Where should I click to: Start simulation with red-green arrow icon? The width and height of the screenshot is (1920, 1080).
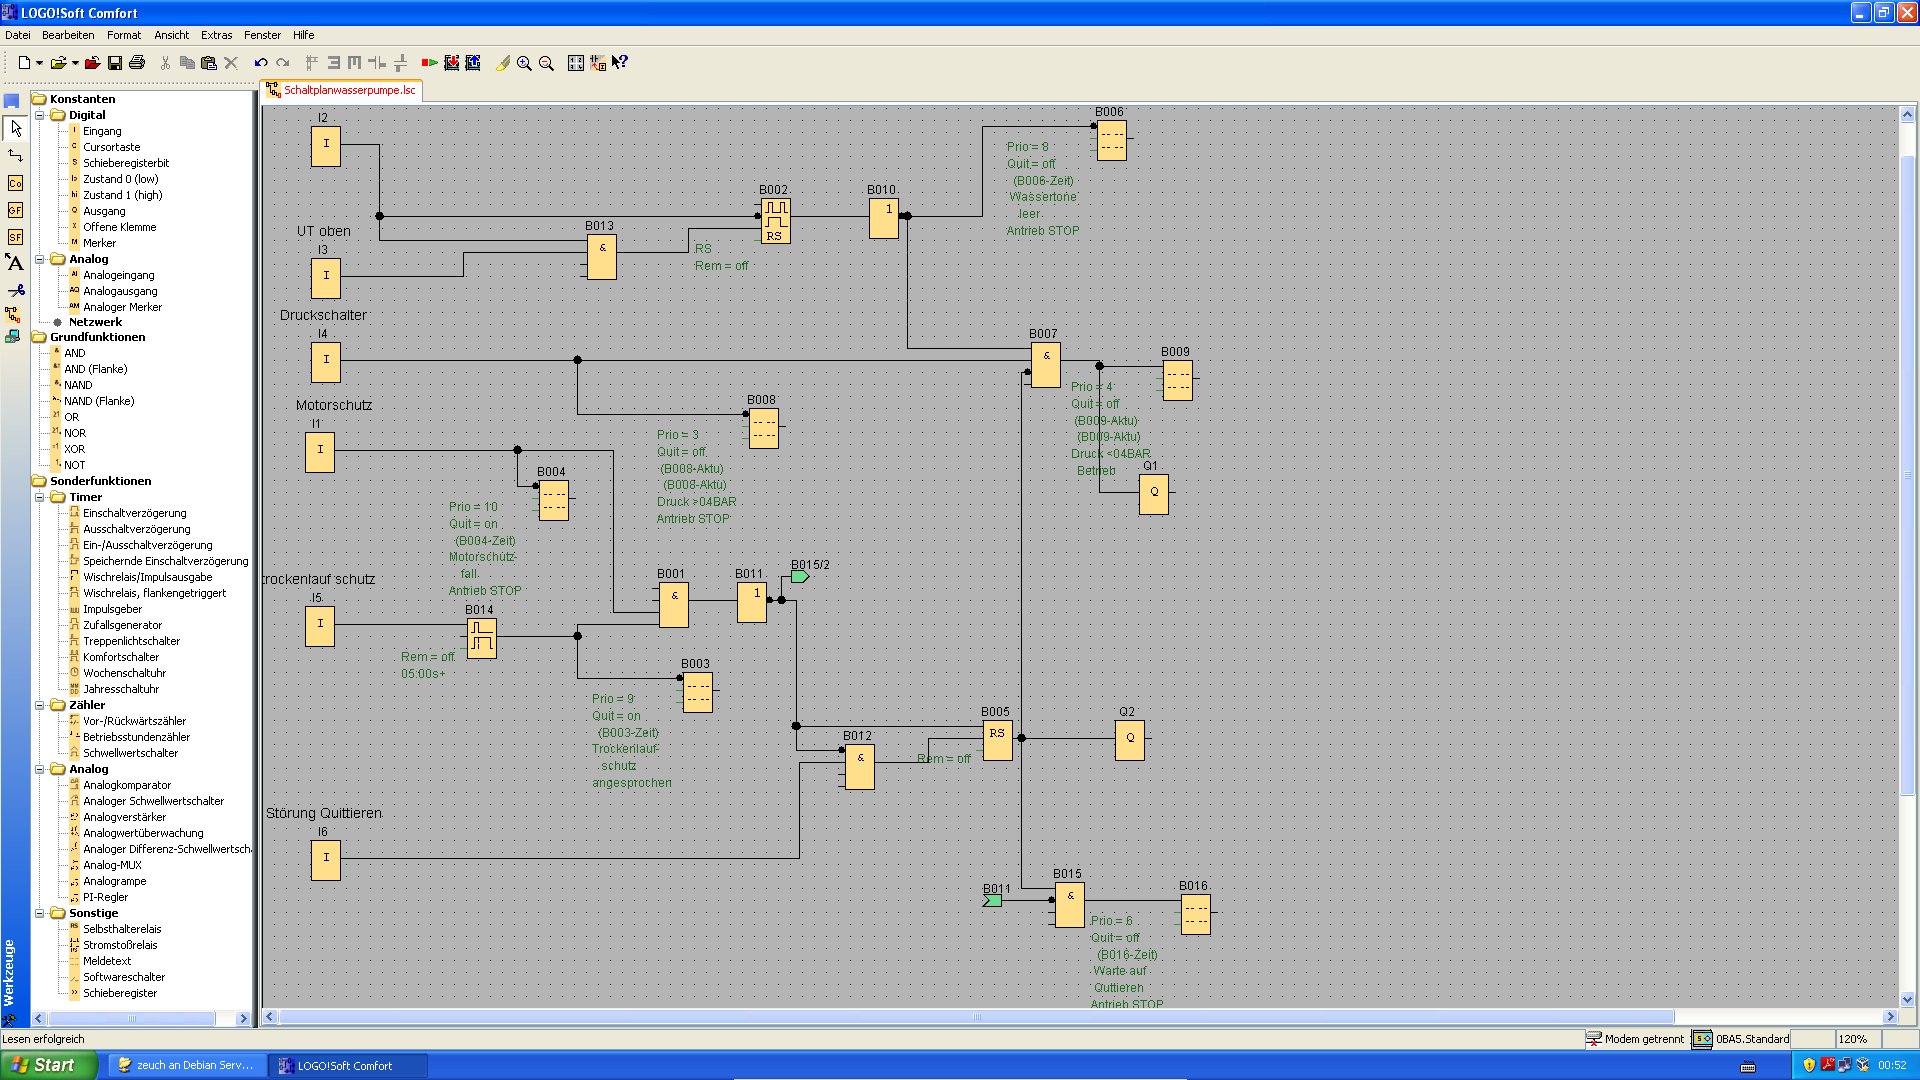(x=429, y=63)
